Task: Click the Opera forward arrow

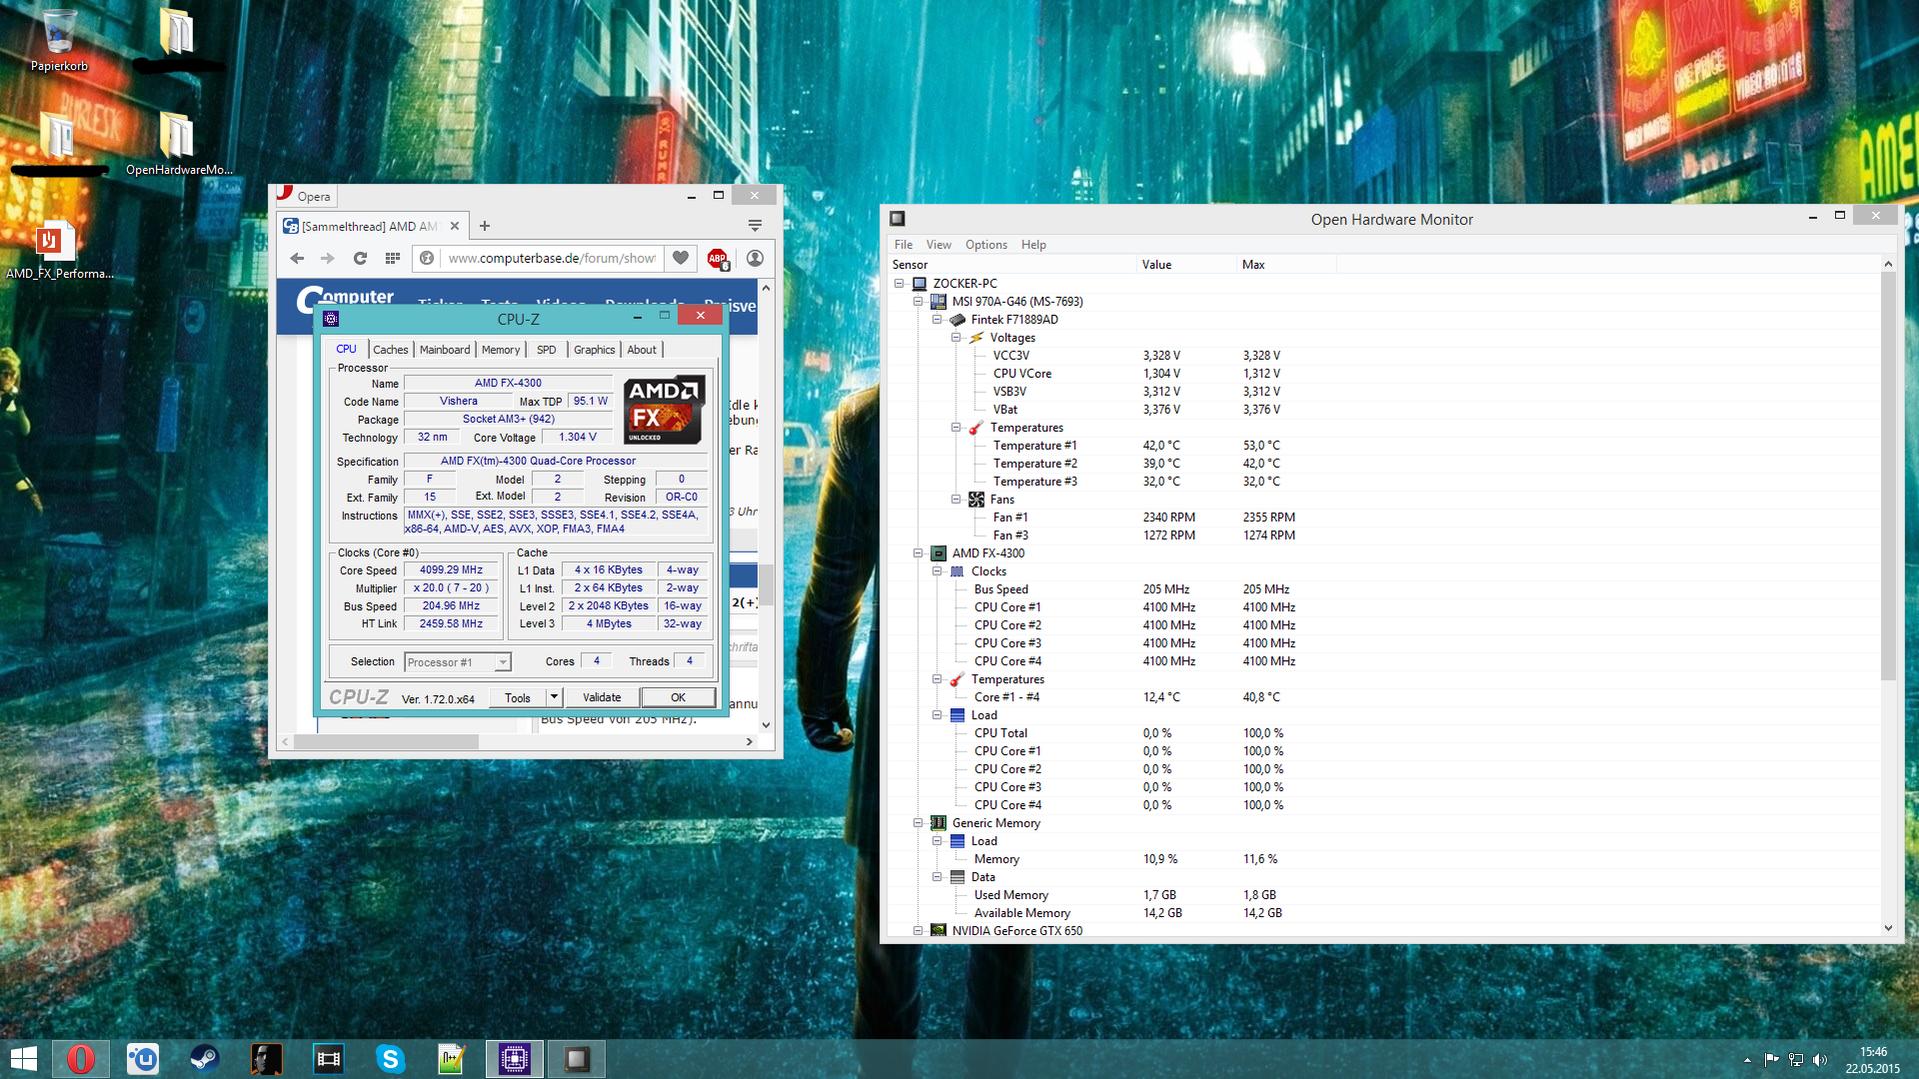Action: tap(327, 258)
